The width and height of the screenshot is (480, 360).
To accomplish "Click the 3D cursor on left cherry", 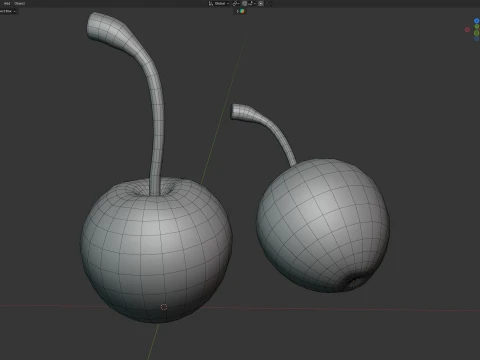I will click(x=164, y=307).
